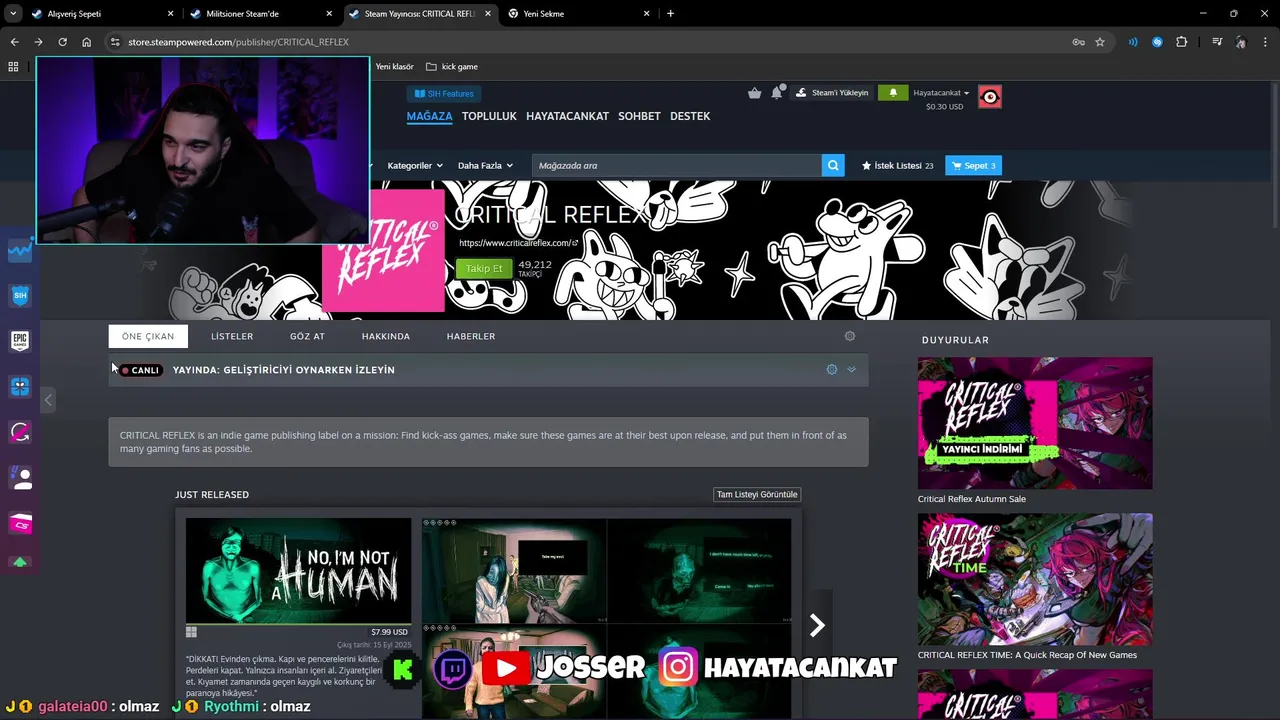Switch to the HAKKINDA tab
The height and width of the screenshot is (720, 1280).
click(386, 336)
